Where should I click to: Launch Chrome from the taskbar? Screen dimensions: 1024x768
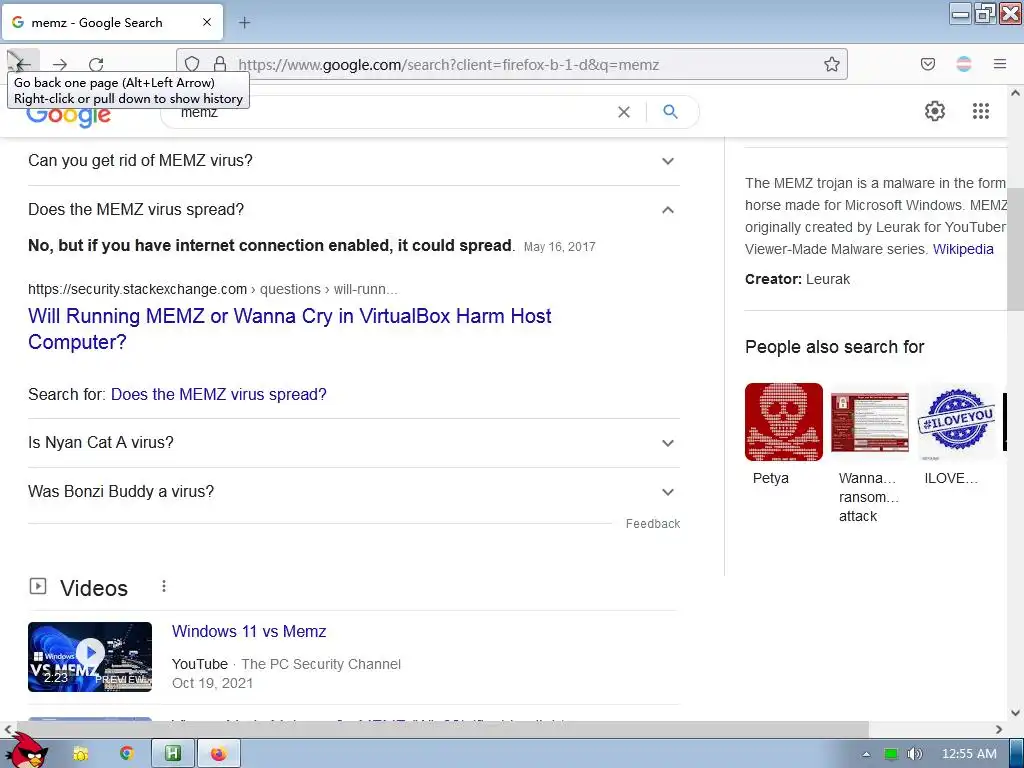[127, 754]
